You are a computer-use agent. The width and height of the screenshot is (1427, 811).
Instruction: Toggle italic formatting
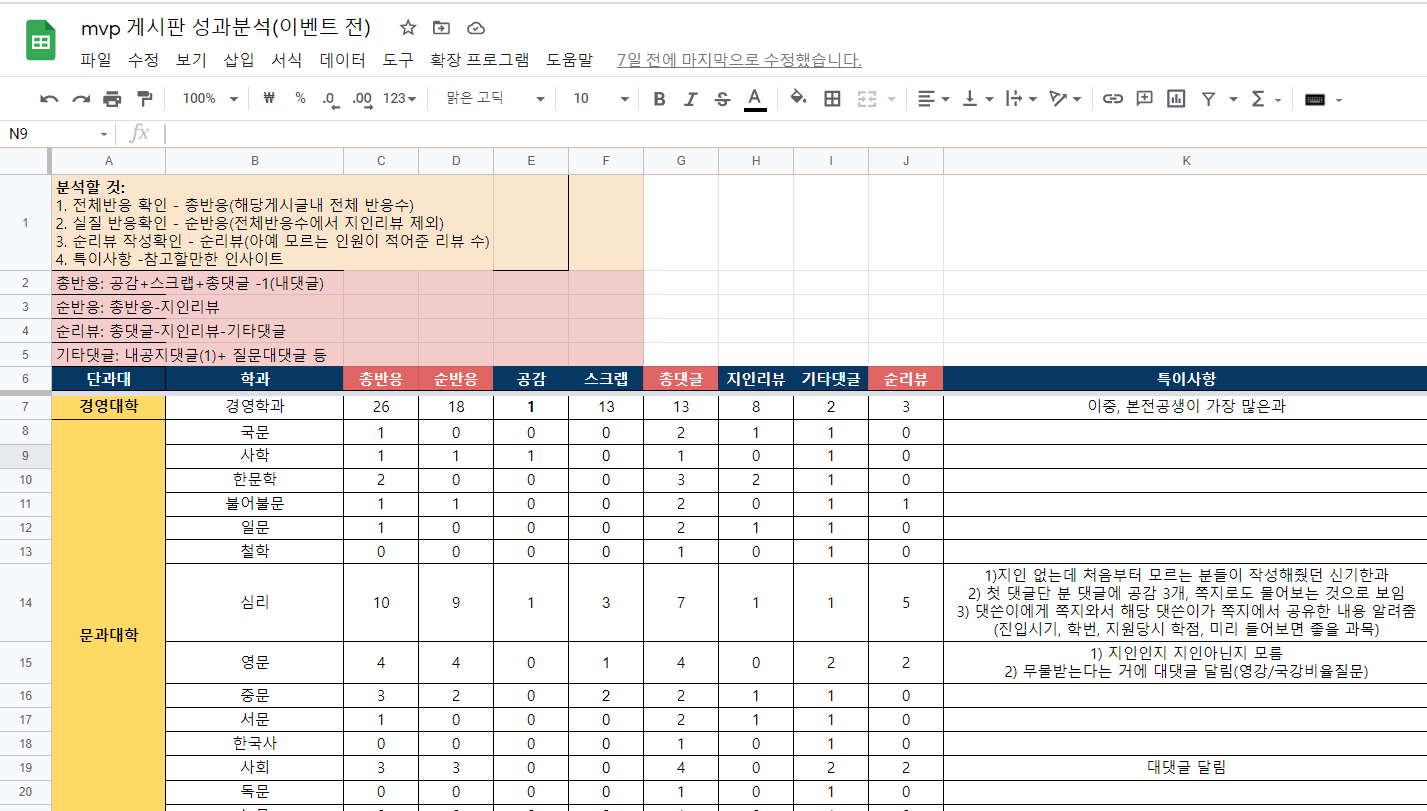click(x=690, y=99)
